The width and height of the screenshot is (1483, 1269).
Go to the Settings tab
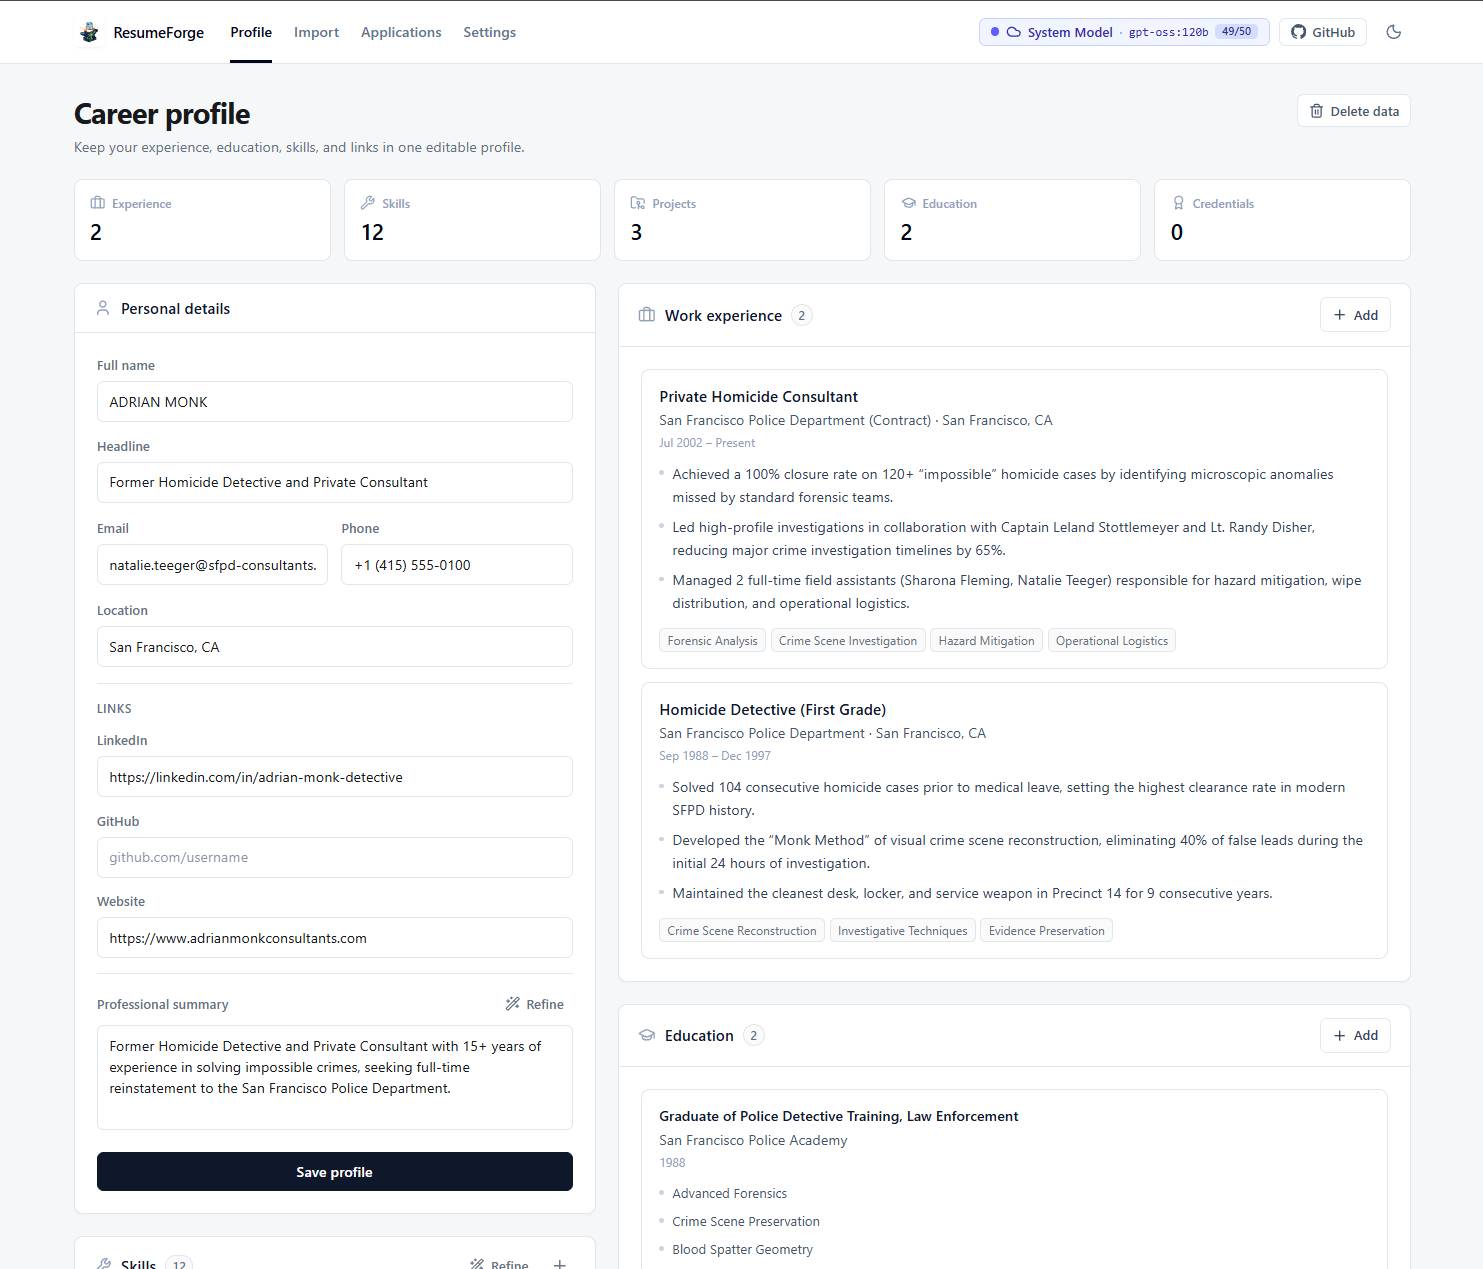(489, 32)
